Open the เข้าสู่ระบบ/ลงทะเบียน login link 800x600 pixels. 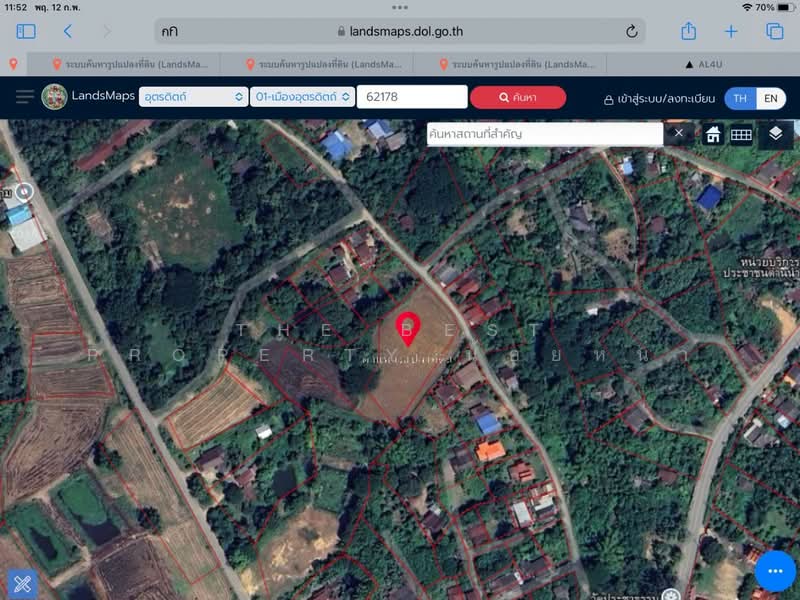[x=664, y=97]
